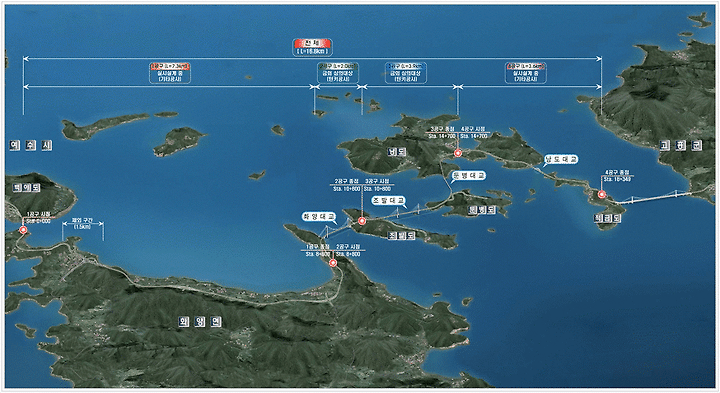
Task: Click the 제외 구간 (1.5km) label
Action: click(x=82, y=223)
